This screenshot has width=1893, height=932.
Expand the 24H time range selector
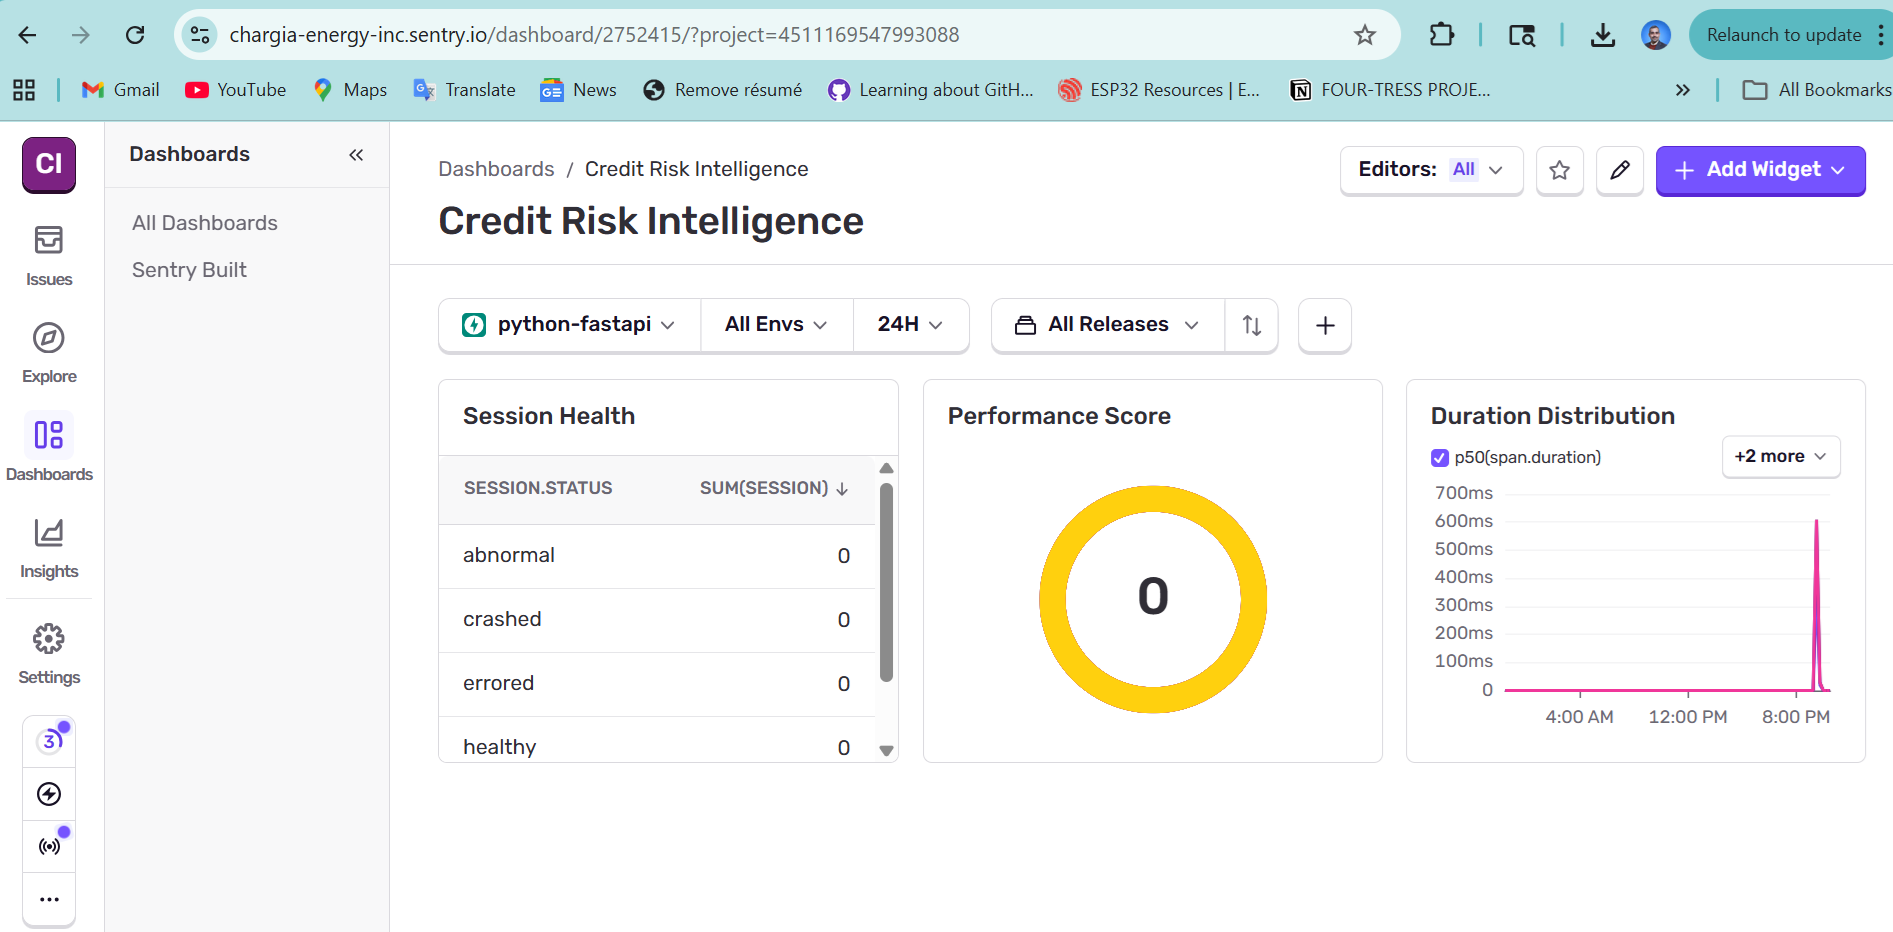click(909, 325)
